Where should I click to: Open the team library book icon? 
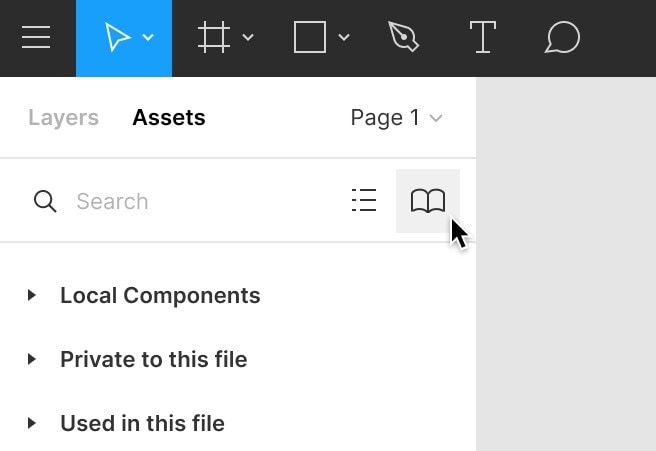(x=428, y=201)
